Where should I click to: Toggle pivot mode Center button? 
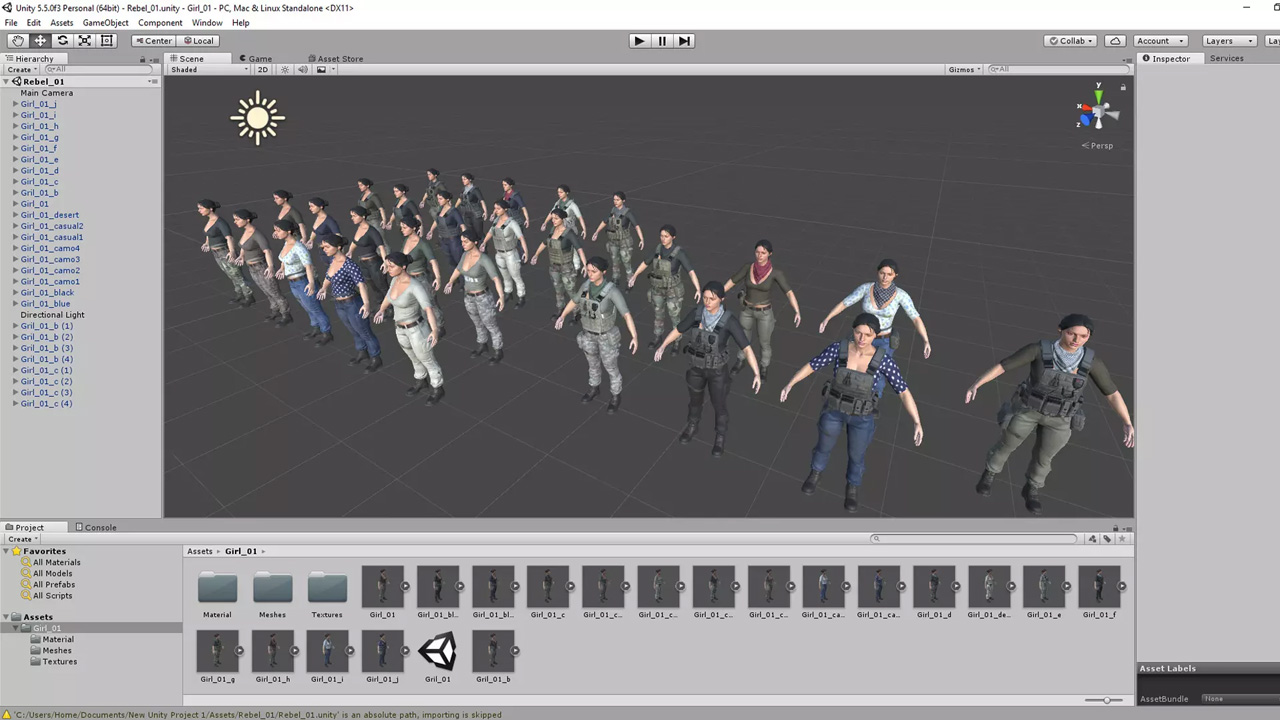(153, 41)
